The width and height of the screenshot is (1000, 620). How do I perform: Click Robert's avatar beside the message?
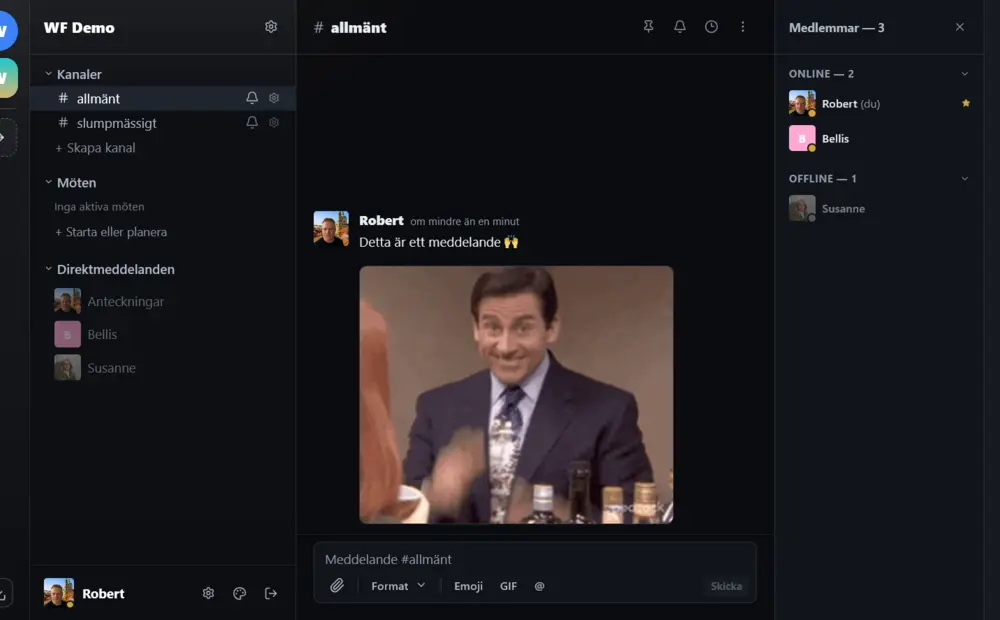tap(331, 228)
